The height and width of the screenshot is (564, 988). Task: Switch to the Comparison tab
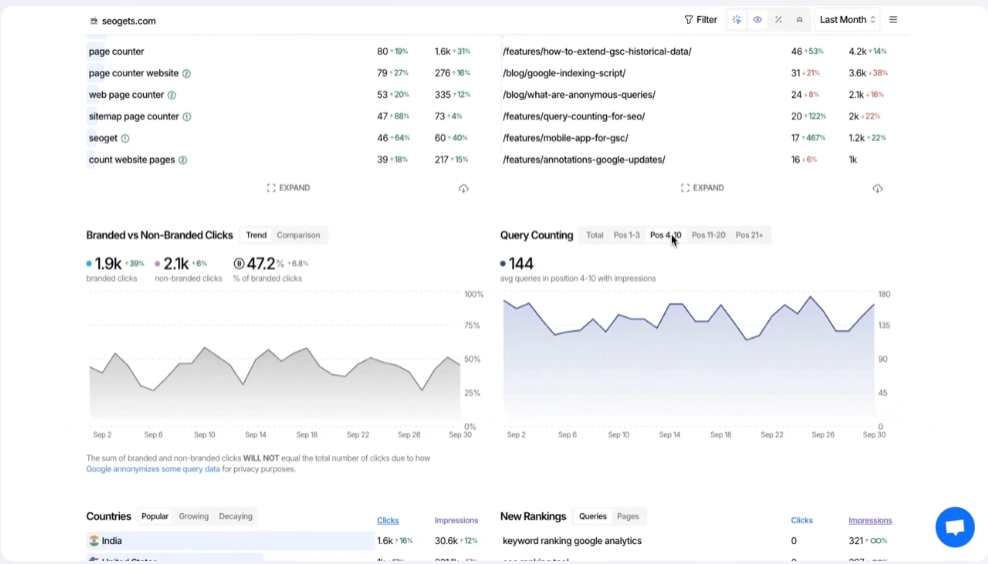pyautogui.click(x=298, y=235)
